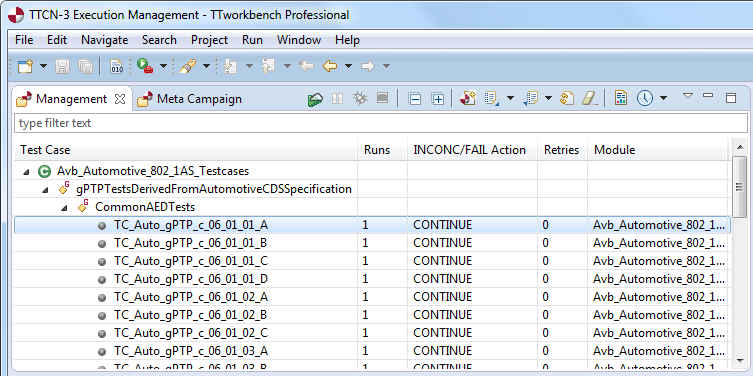Open the New wizard dropdown arrow

click(x=43, y=66)
